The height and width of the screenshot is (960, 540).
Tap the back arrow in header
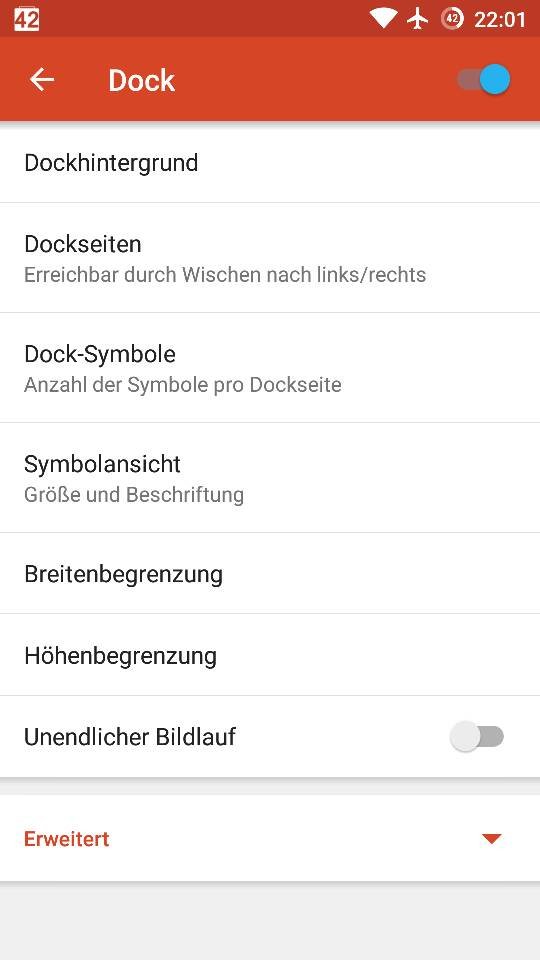coord(42,80)
